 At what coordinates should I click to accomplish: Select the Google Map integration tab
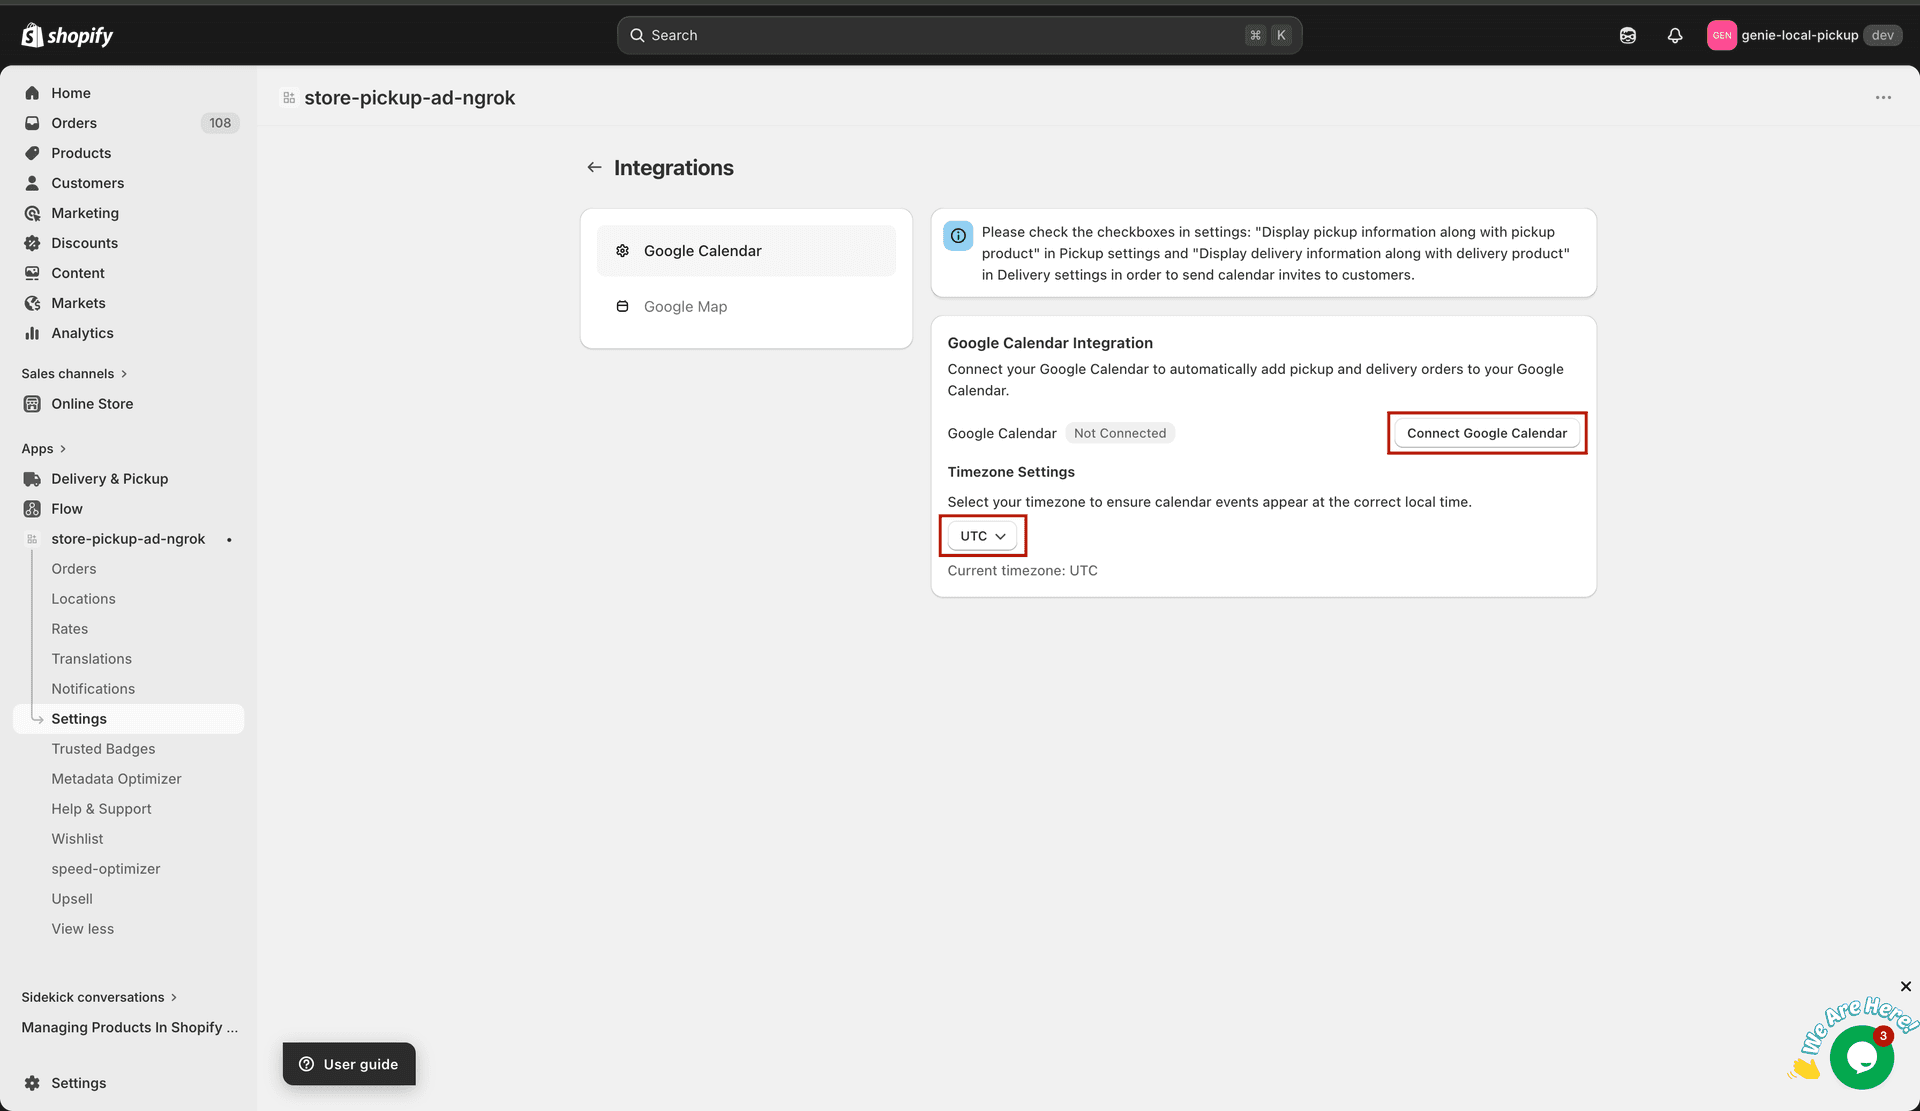pos(746,306)
